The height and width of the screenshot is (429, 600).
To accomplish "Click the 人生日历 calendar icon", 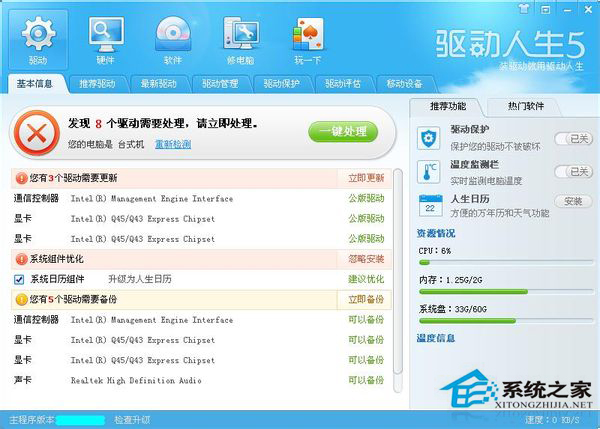I will point(429,205).
